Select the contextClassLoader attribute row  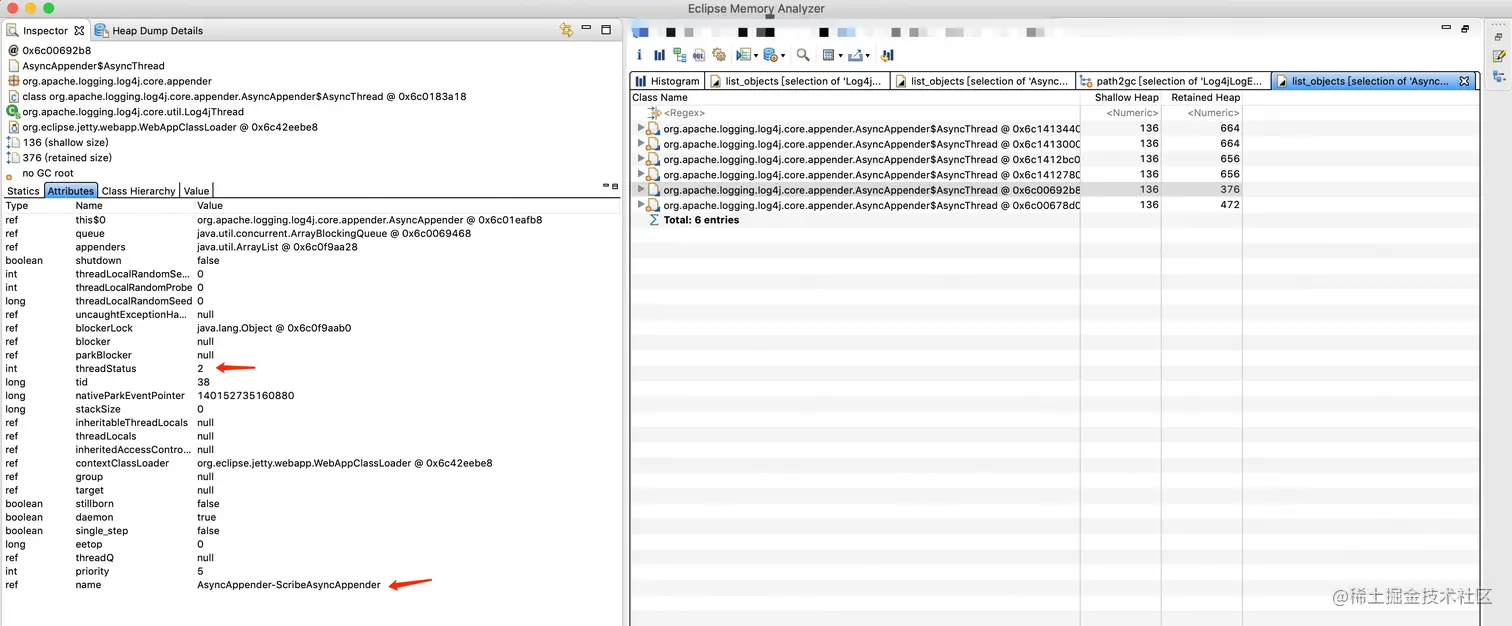coord(310,463)
